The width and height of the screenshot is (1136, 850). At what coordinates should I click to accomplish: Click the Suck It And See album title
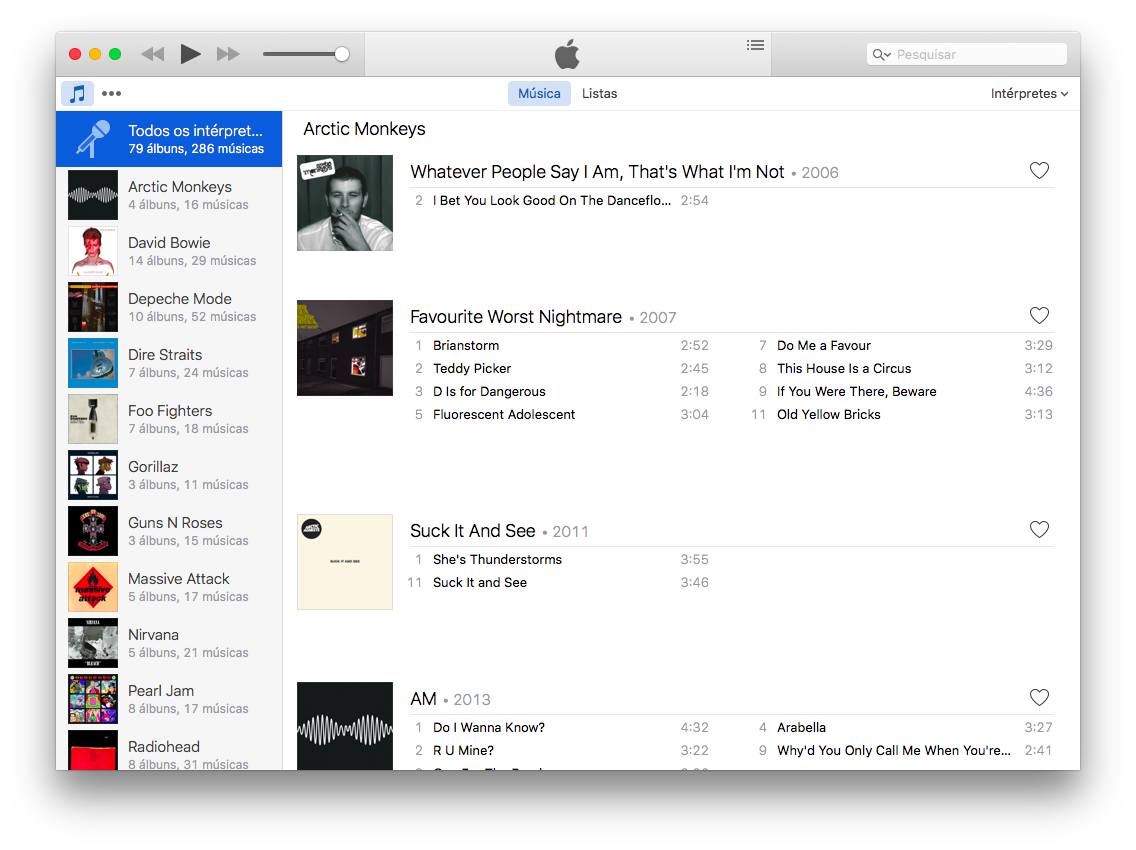[472, 531]
